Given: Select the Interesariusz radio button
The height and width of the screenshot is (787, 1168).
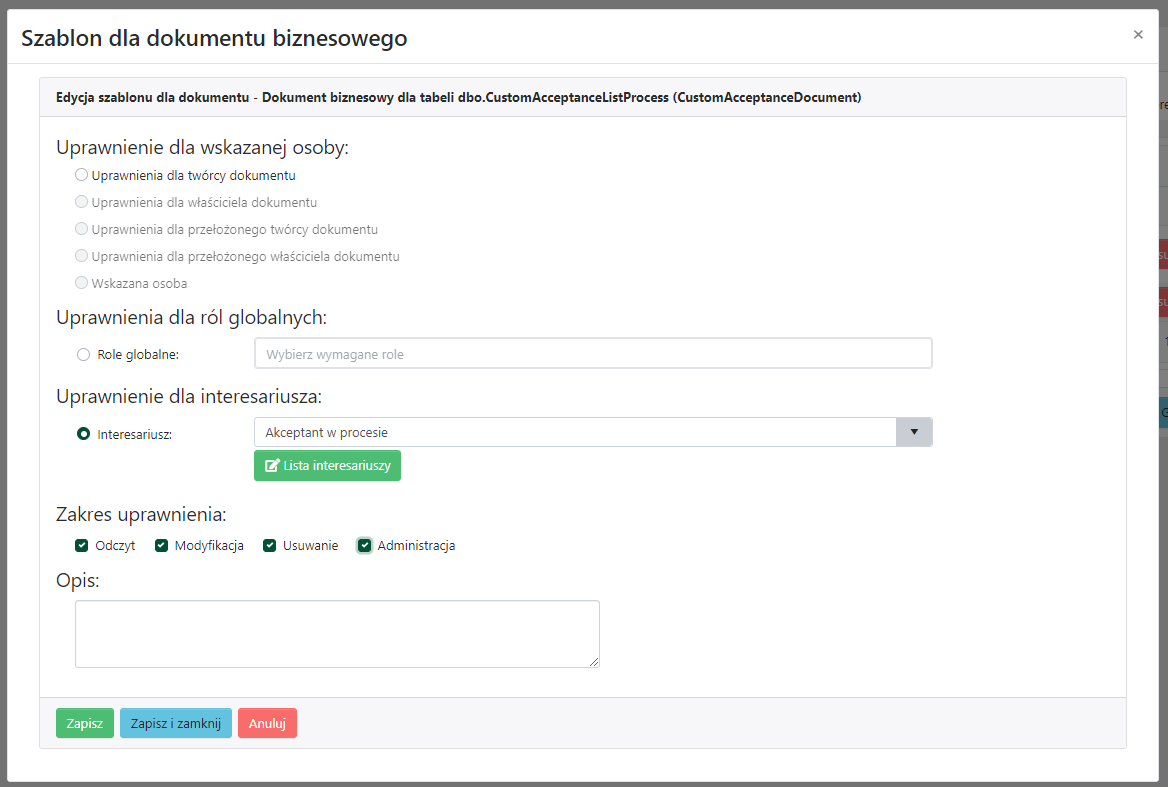Looking at the screenshot, I should (x=84, y=434).
